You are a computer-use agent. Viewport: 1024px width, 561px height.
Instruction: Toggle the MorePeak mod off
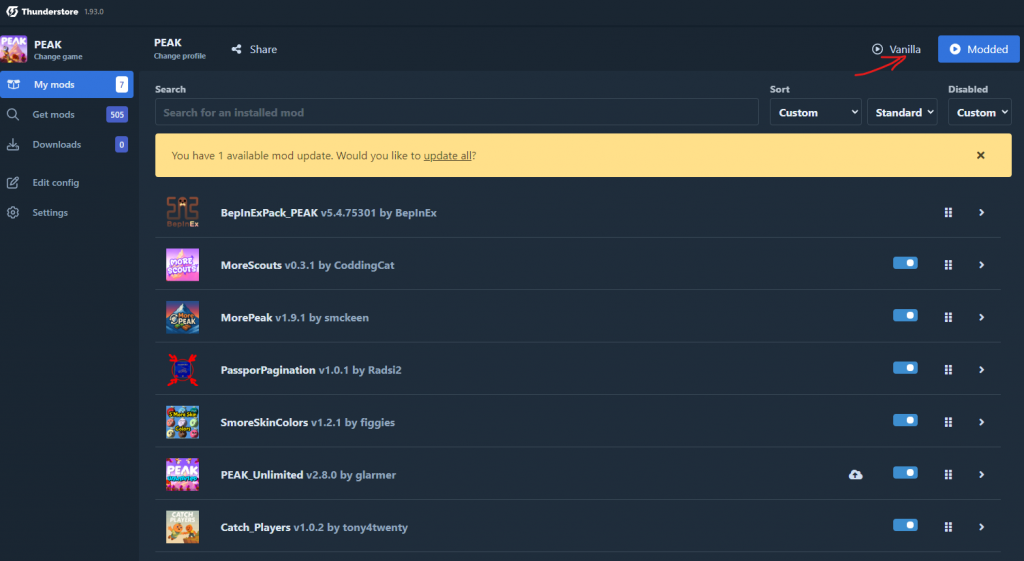tap(905, 315)
